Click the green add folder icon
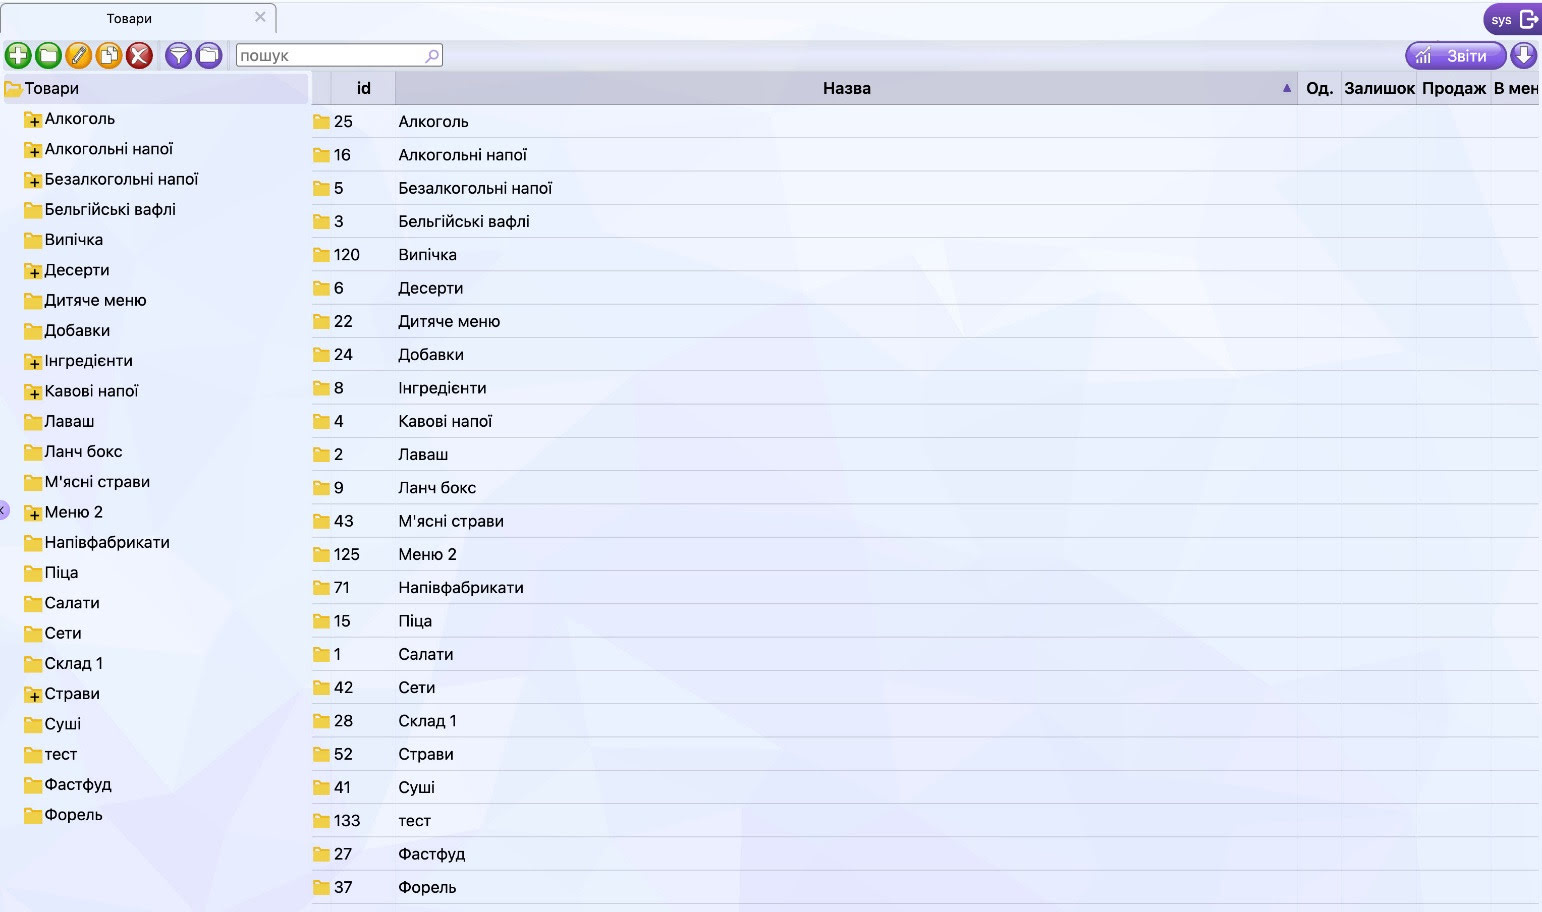Viewport: 1542px width, 912px height. point(48,56)
